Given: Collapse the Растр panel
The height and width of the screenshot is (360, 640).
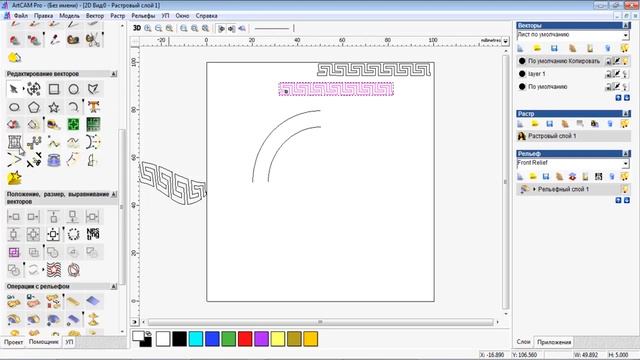Looking at the screenshot, I should [x=626, y=113].
